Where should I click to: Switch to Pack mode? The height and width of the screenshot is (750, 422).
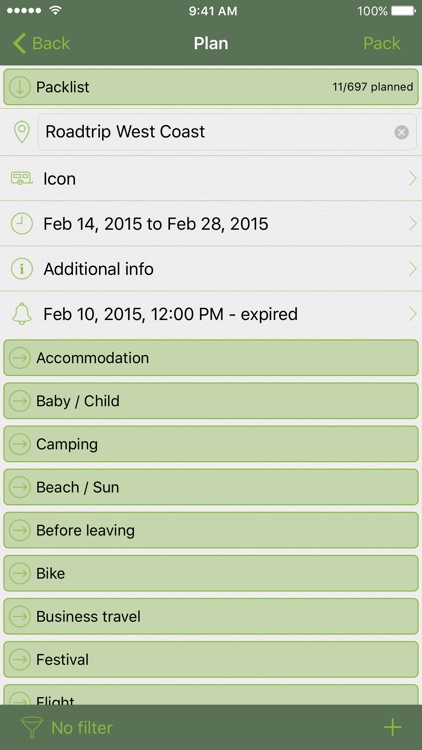click(x=381, y=43)
